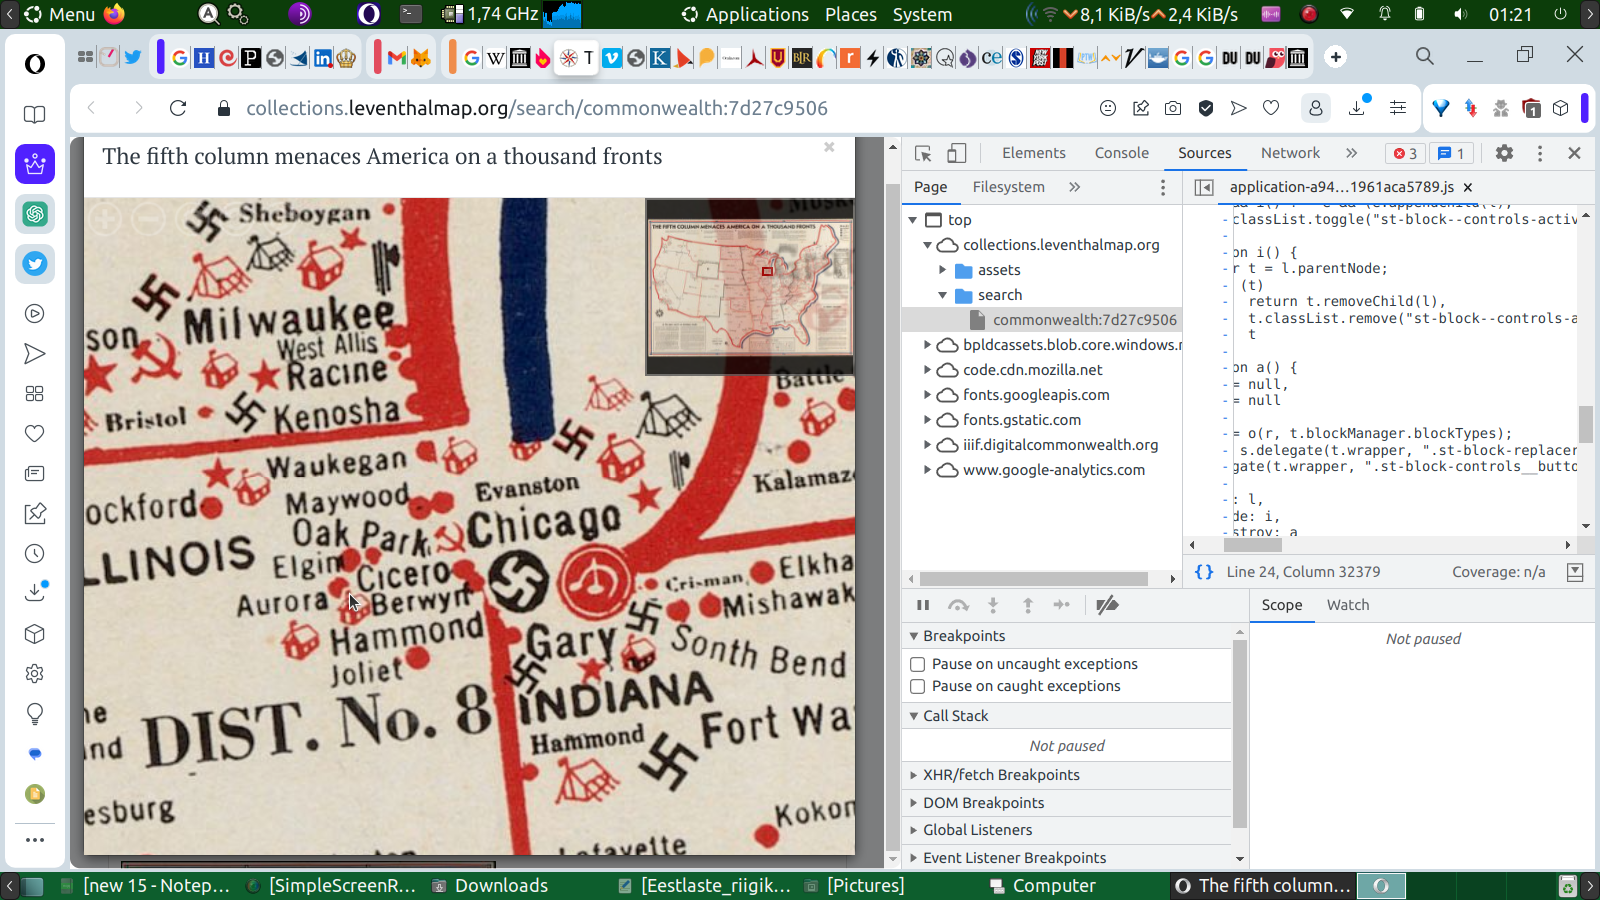Select the commonwealth:7d27c9506 file
The height and width of the screenshot is (900, 1600).
tap(1084, 320)
